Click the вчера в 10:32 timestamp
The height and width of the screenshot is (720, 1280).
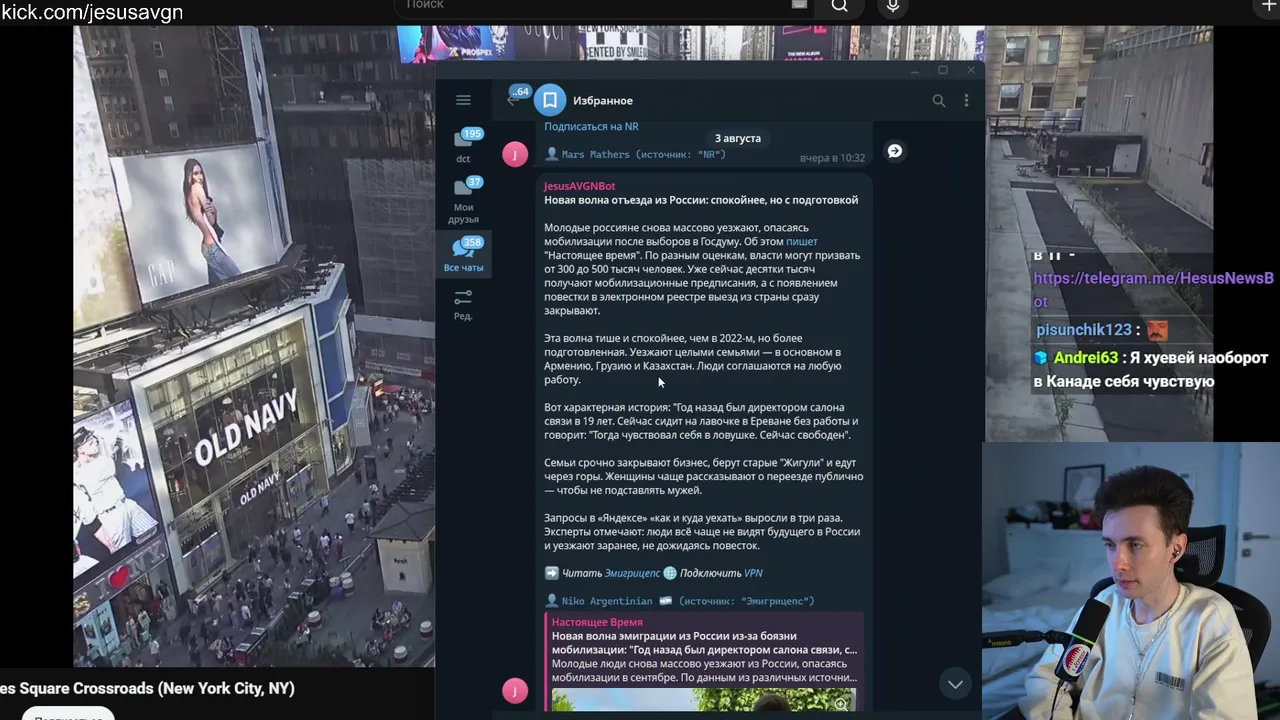[x=832, y=158]
